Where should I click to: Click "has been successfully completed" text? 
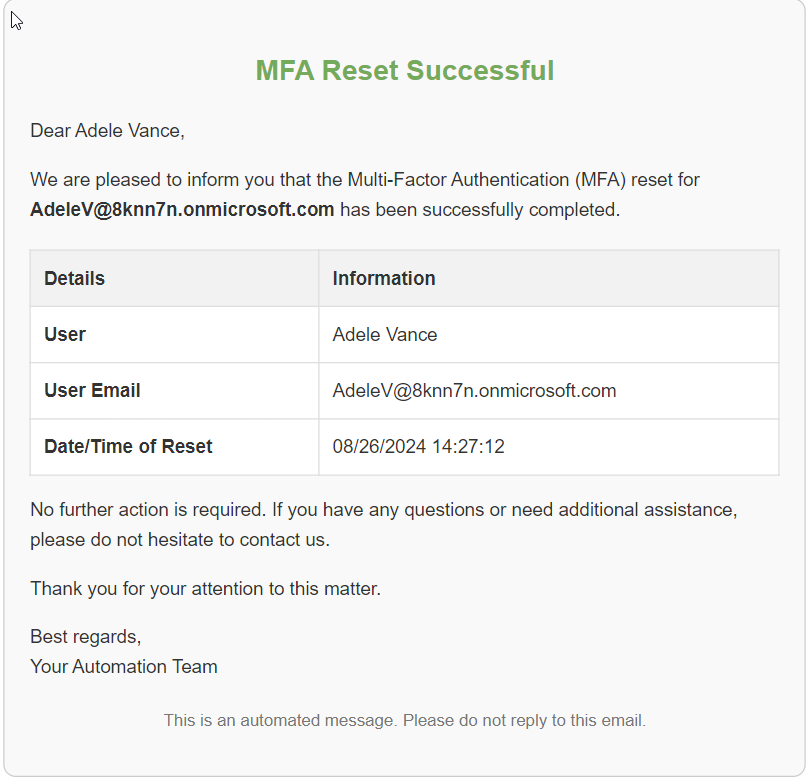480,210
